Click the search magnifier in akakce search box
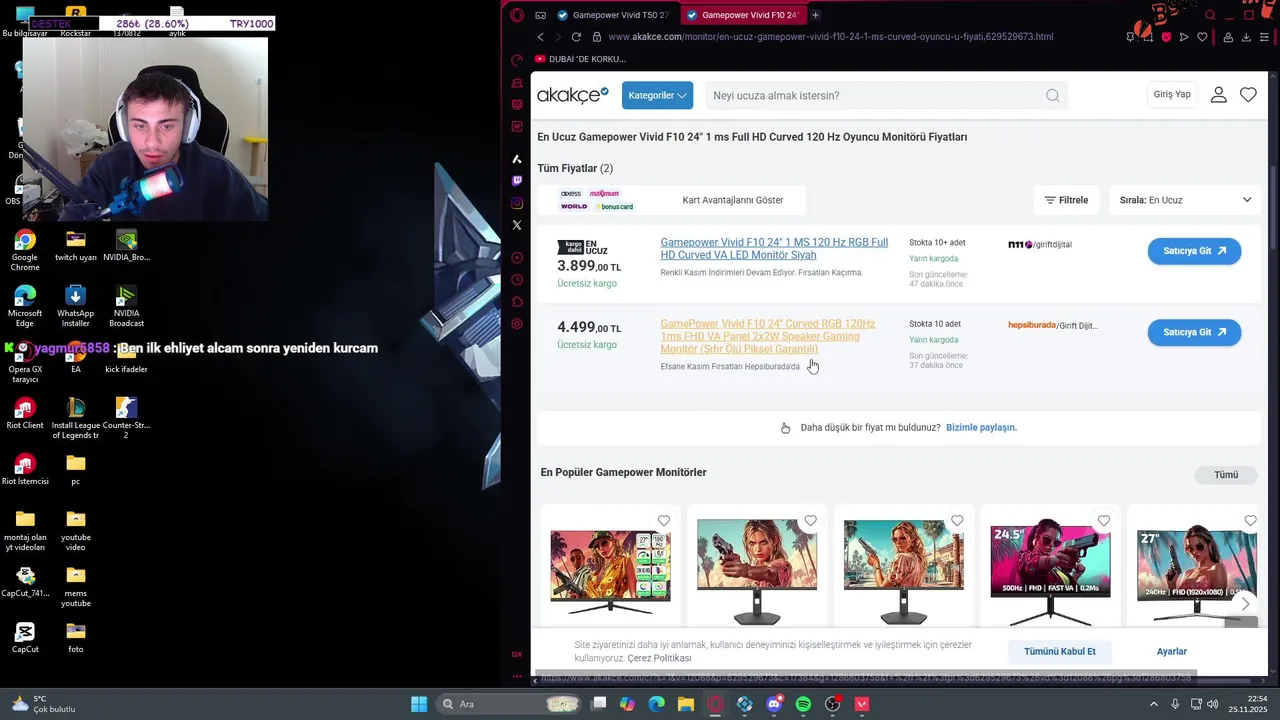Viewport: 1280px width, 720px height. 1053,96
